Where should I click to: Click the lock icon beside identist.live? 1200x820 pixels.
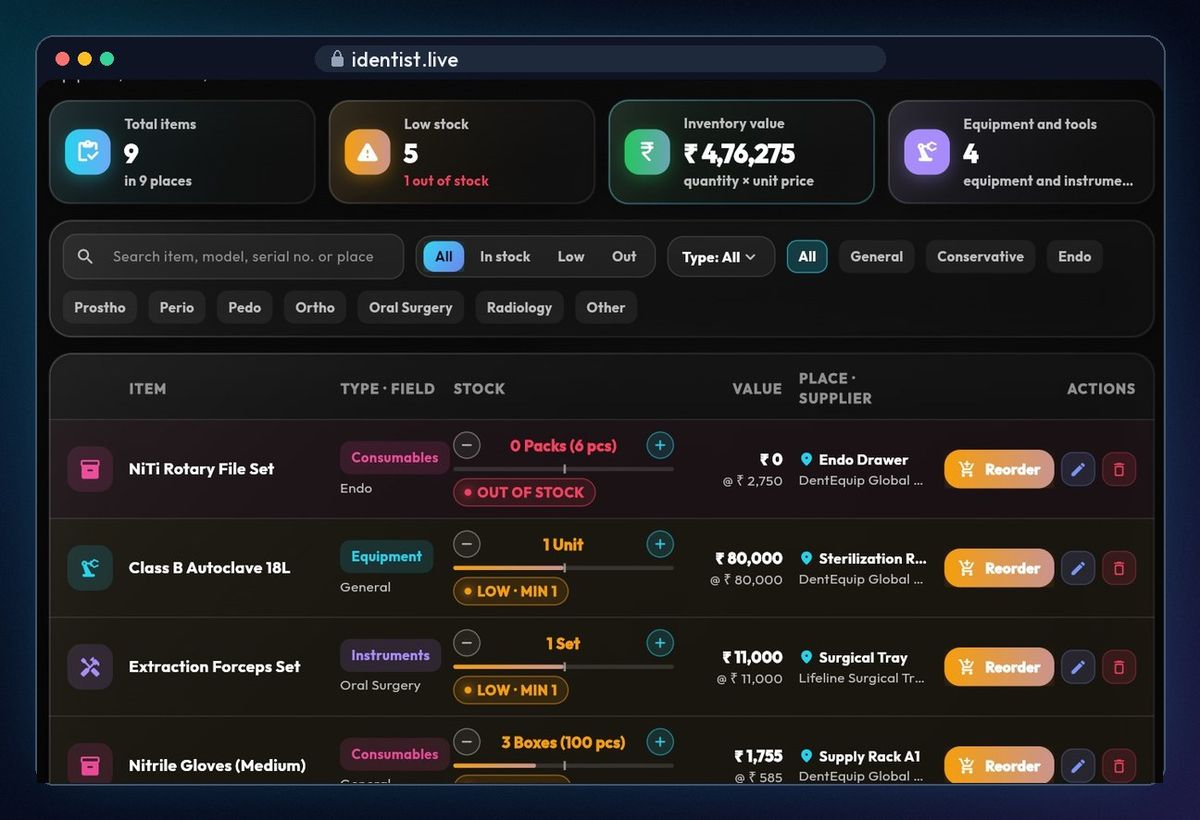337,59
